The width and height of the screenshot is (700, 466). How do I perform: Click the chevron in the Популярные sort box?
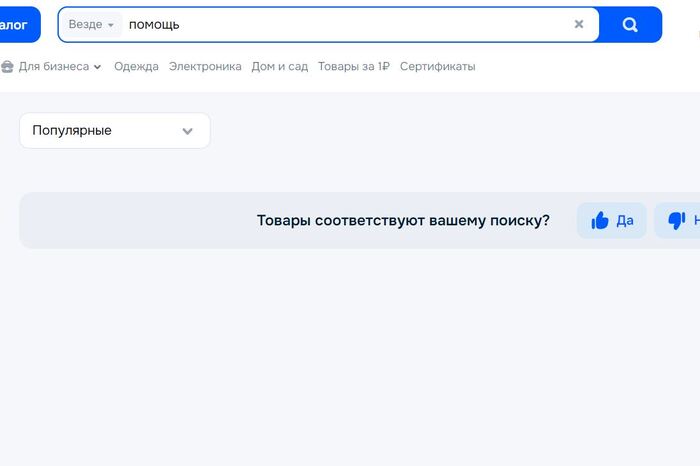[x=187, y=131]
